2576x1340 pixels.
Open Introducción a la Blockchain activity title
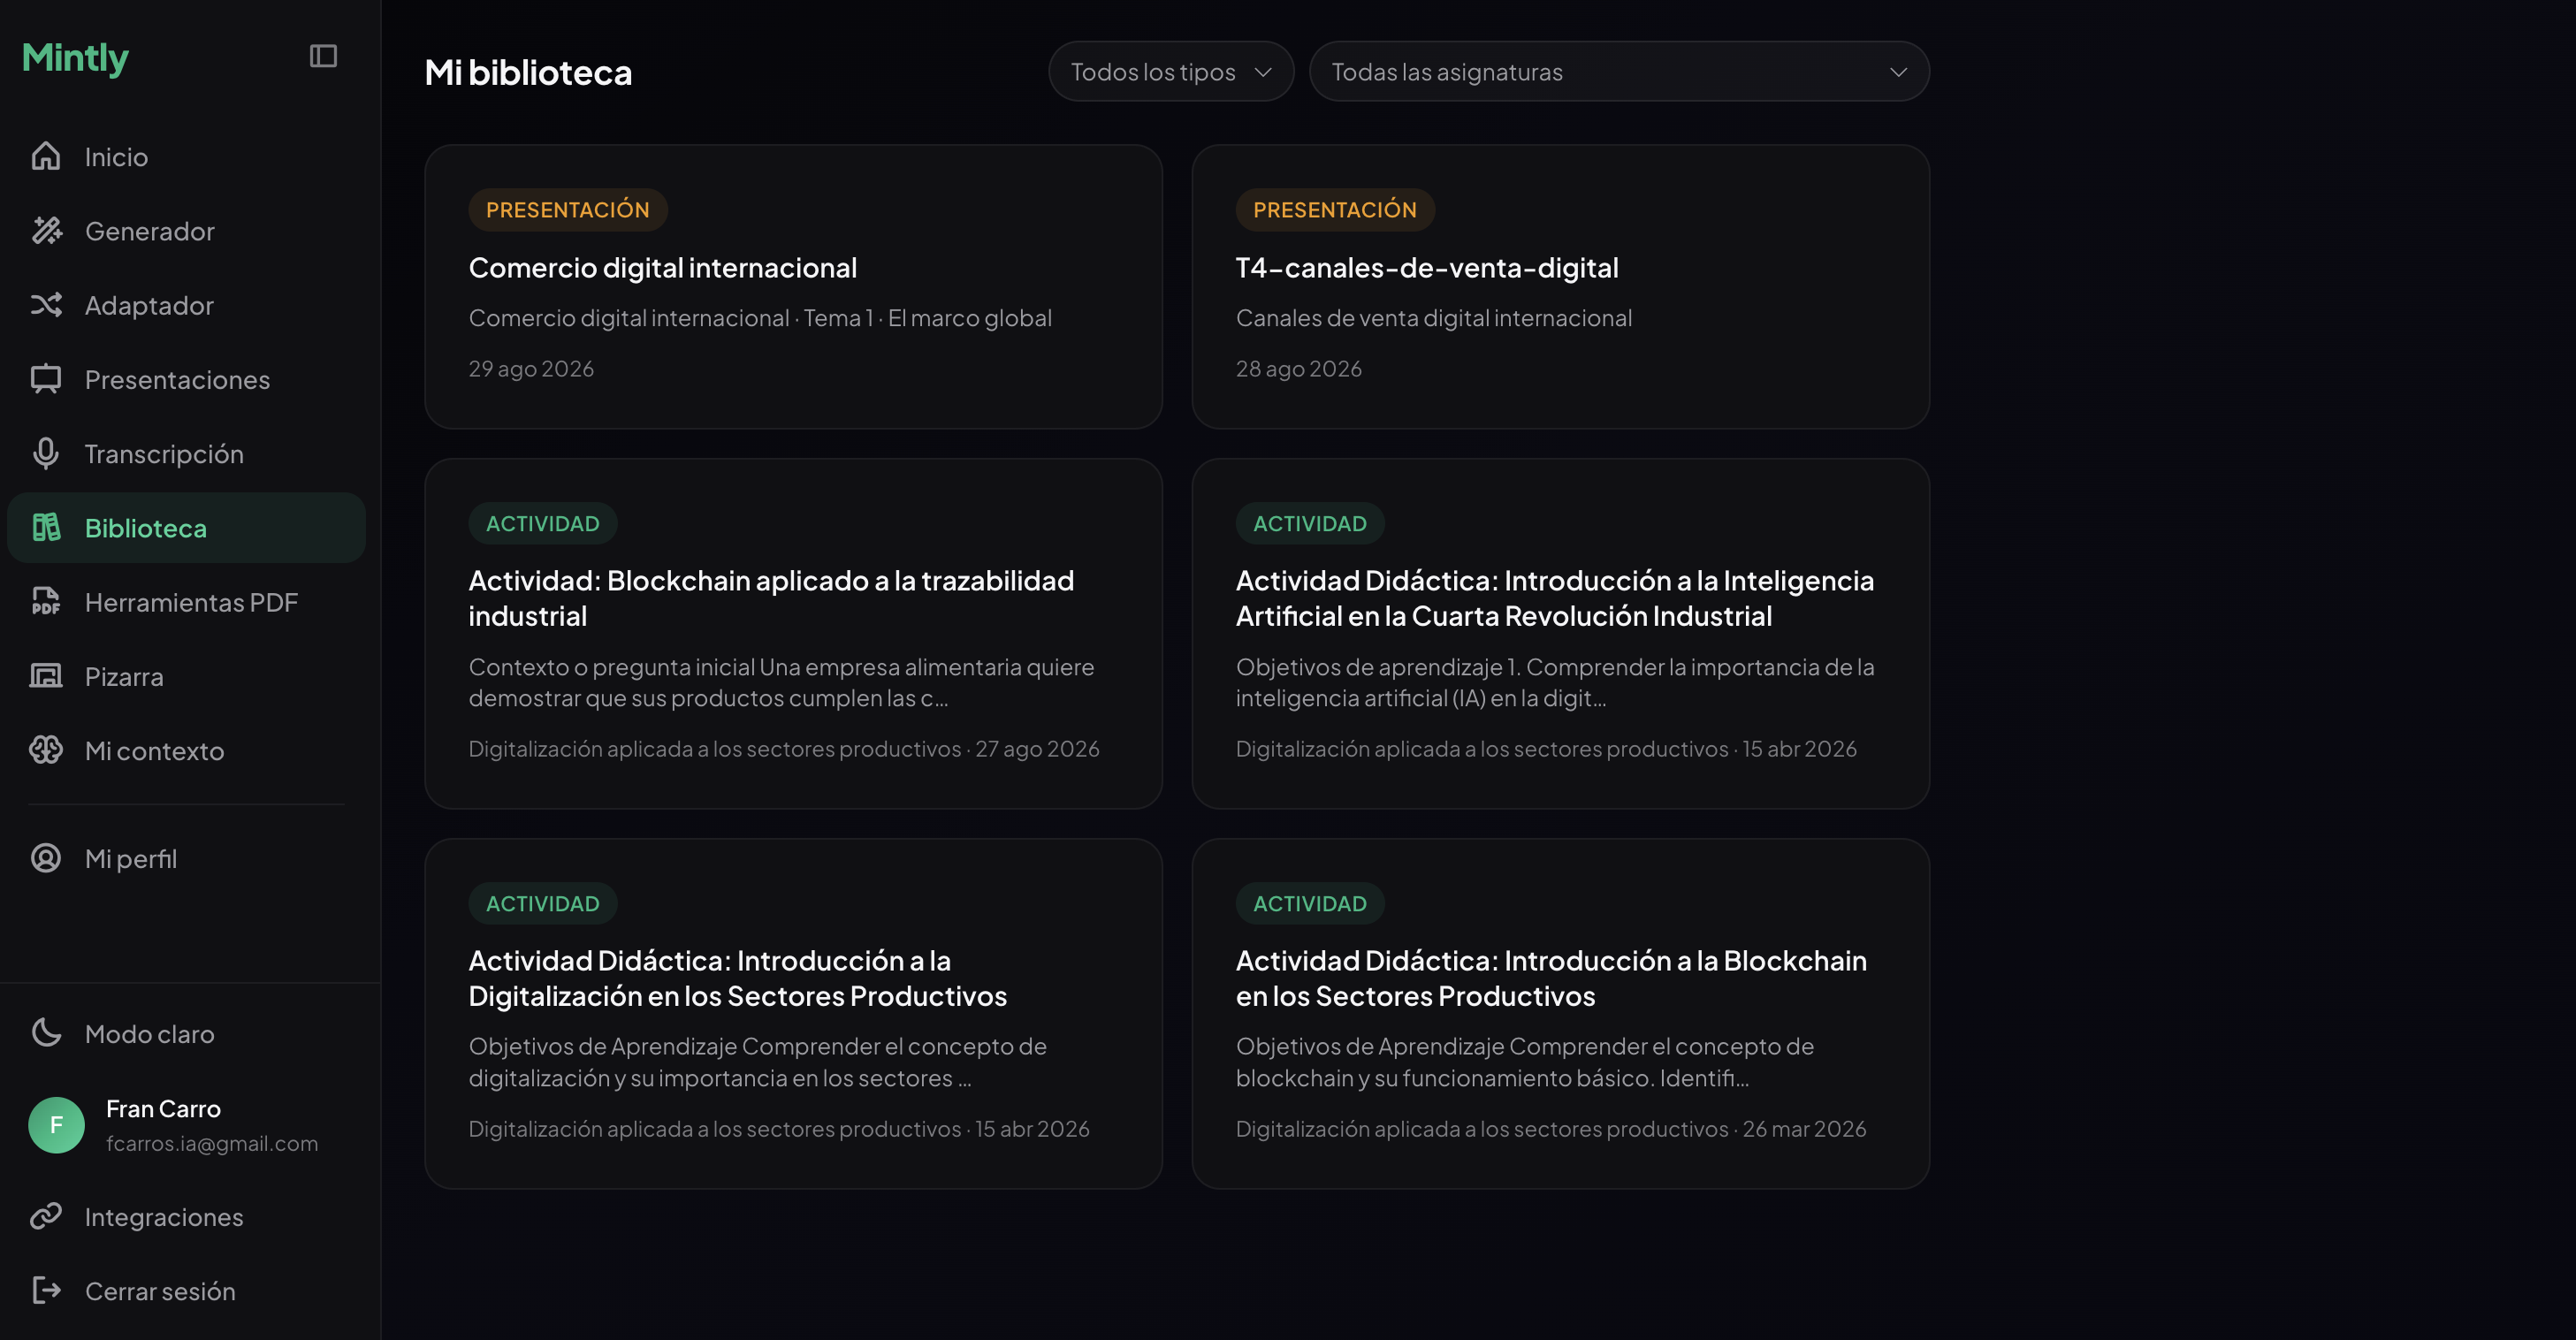[1551, 978]
